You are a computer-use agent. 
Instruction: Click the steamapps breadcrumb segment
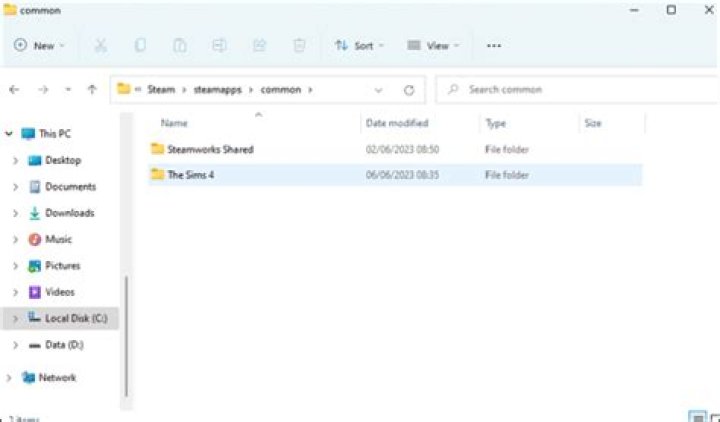pyautogui.click(x=217, y=90)
